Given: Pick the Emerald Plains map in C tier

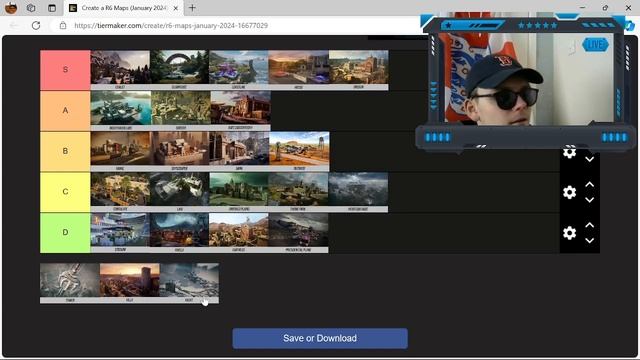Looking at the screenshot, I should (239, 192).
